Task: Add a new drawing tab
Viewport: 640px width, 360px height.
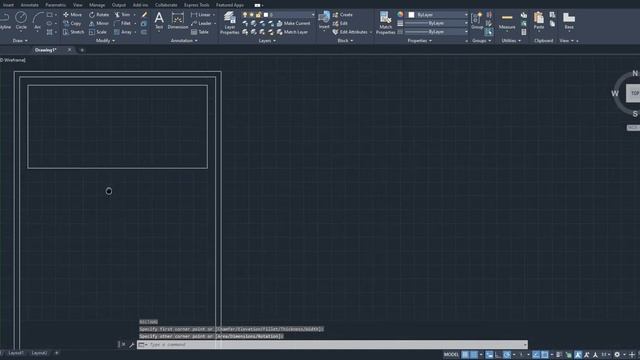Action: (x=82, y=50)
